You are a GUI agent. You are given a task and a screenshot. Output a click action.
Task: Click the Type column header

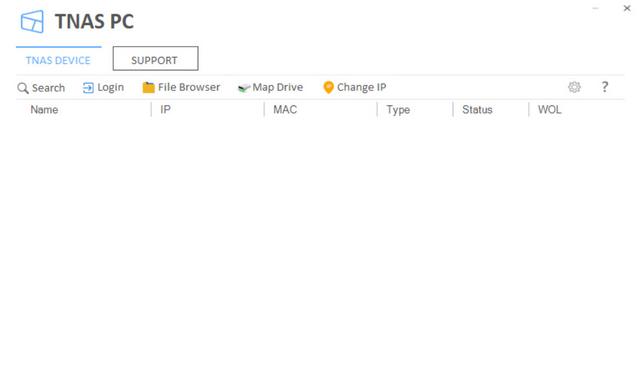click(398, 110)
